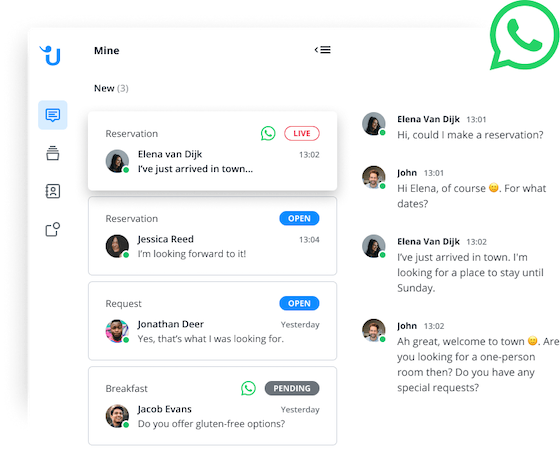Viewport: 560px width, 463px height.
Task: Click the notifications icon in the sidebar
Action: [52, 229]
